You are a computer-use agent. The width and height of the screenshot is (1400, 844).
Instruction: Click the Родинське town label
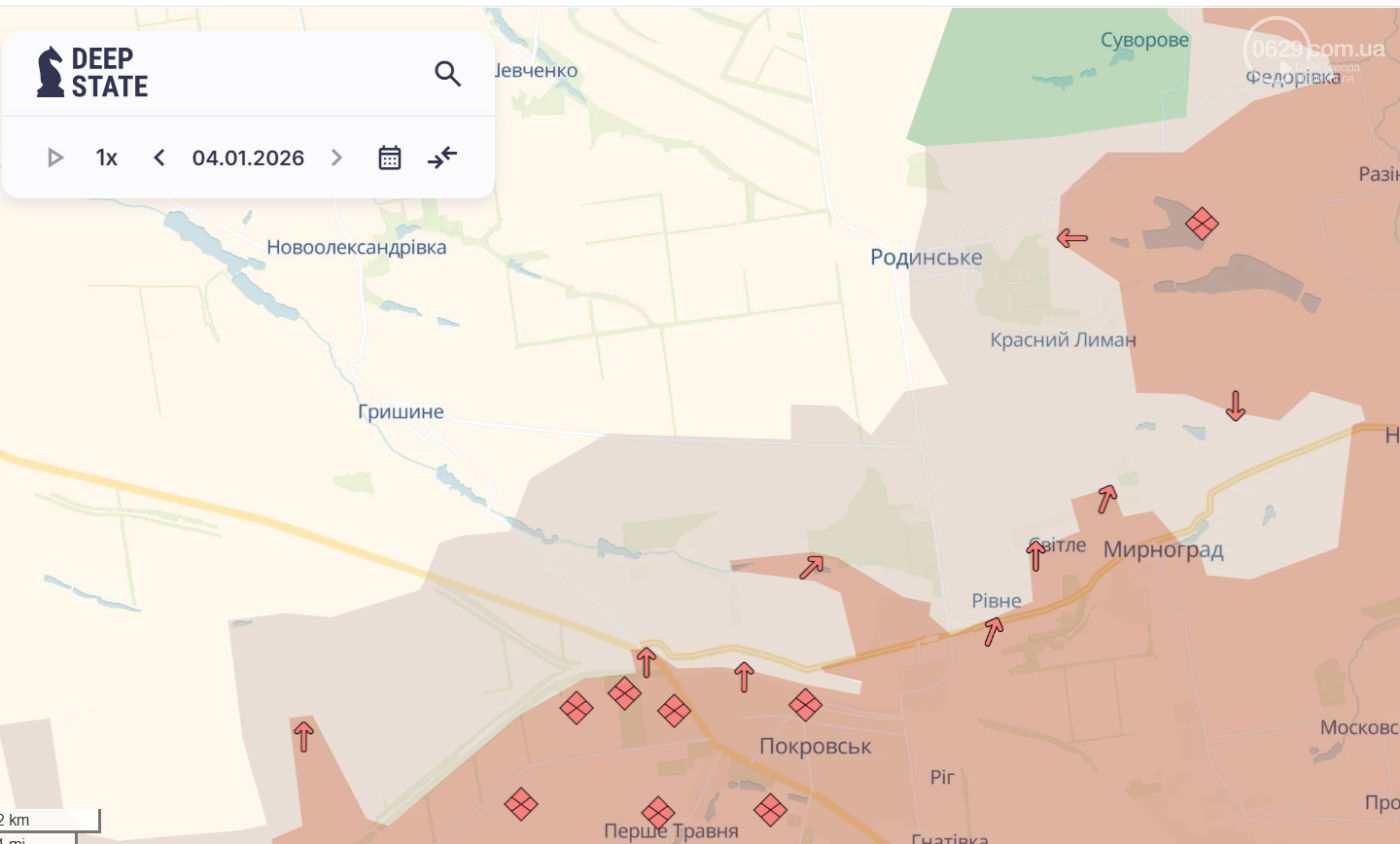coord(926,258)
